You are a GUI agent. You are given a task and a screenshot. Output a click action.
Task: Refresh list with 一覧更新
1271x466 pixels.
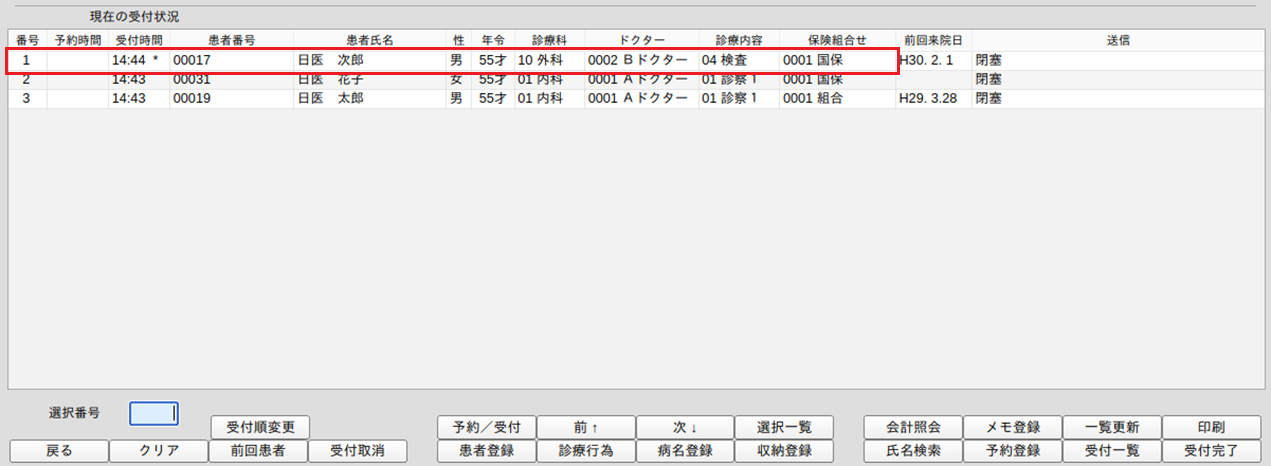pos(1111,427)
